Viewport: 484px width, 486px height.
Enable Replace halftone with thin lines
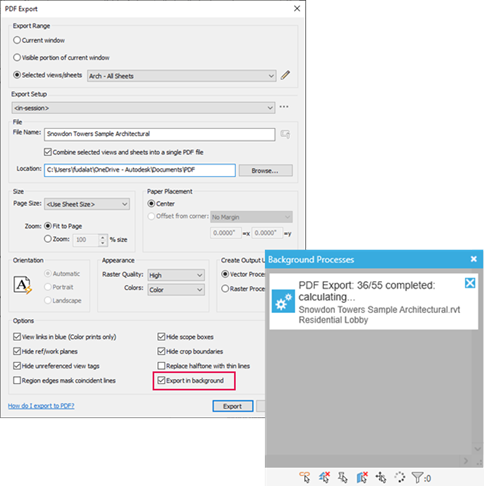click(161, 366)
